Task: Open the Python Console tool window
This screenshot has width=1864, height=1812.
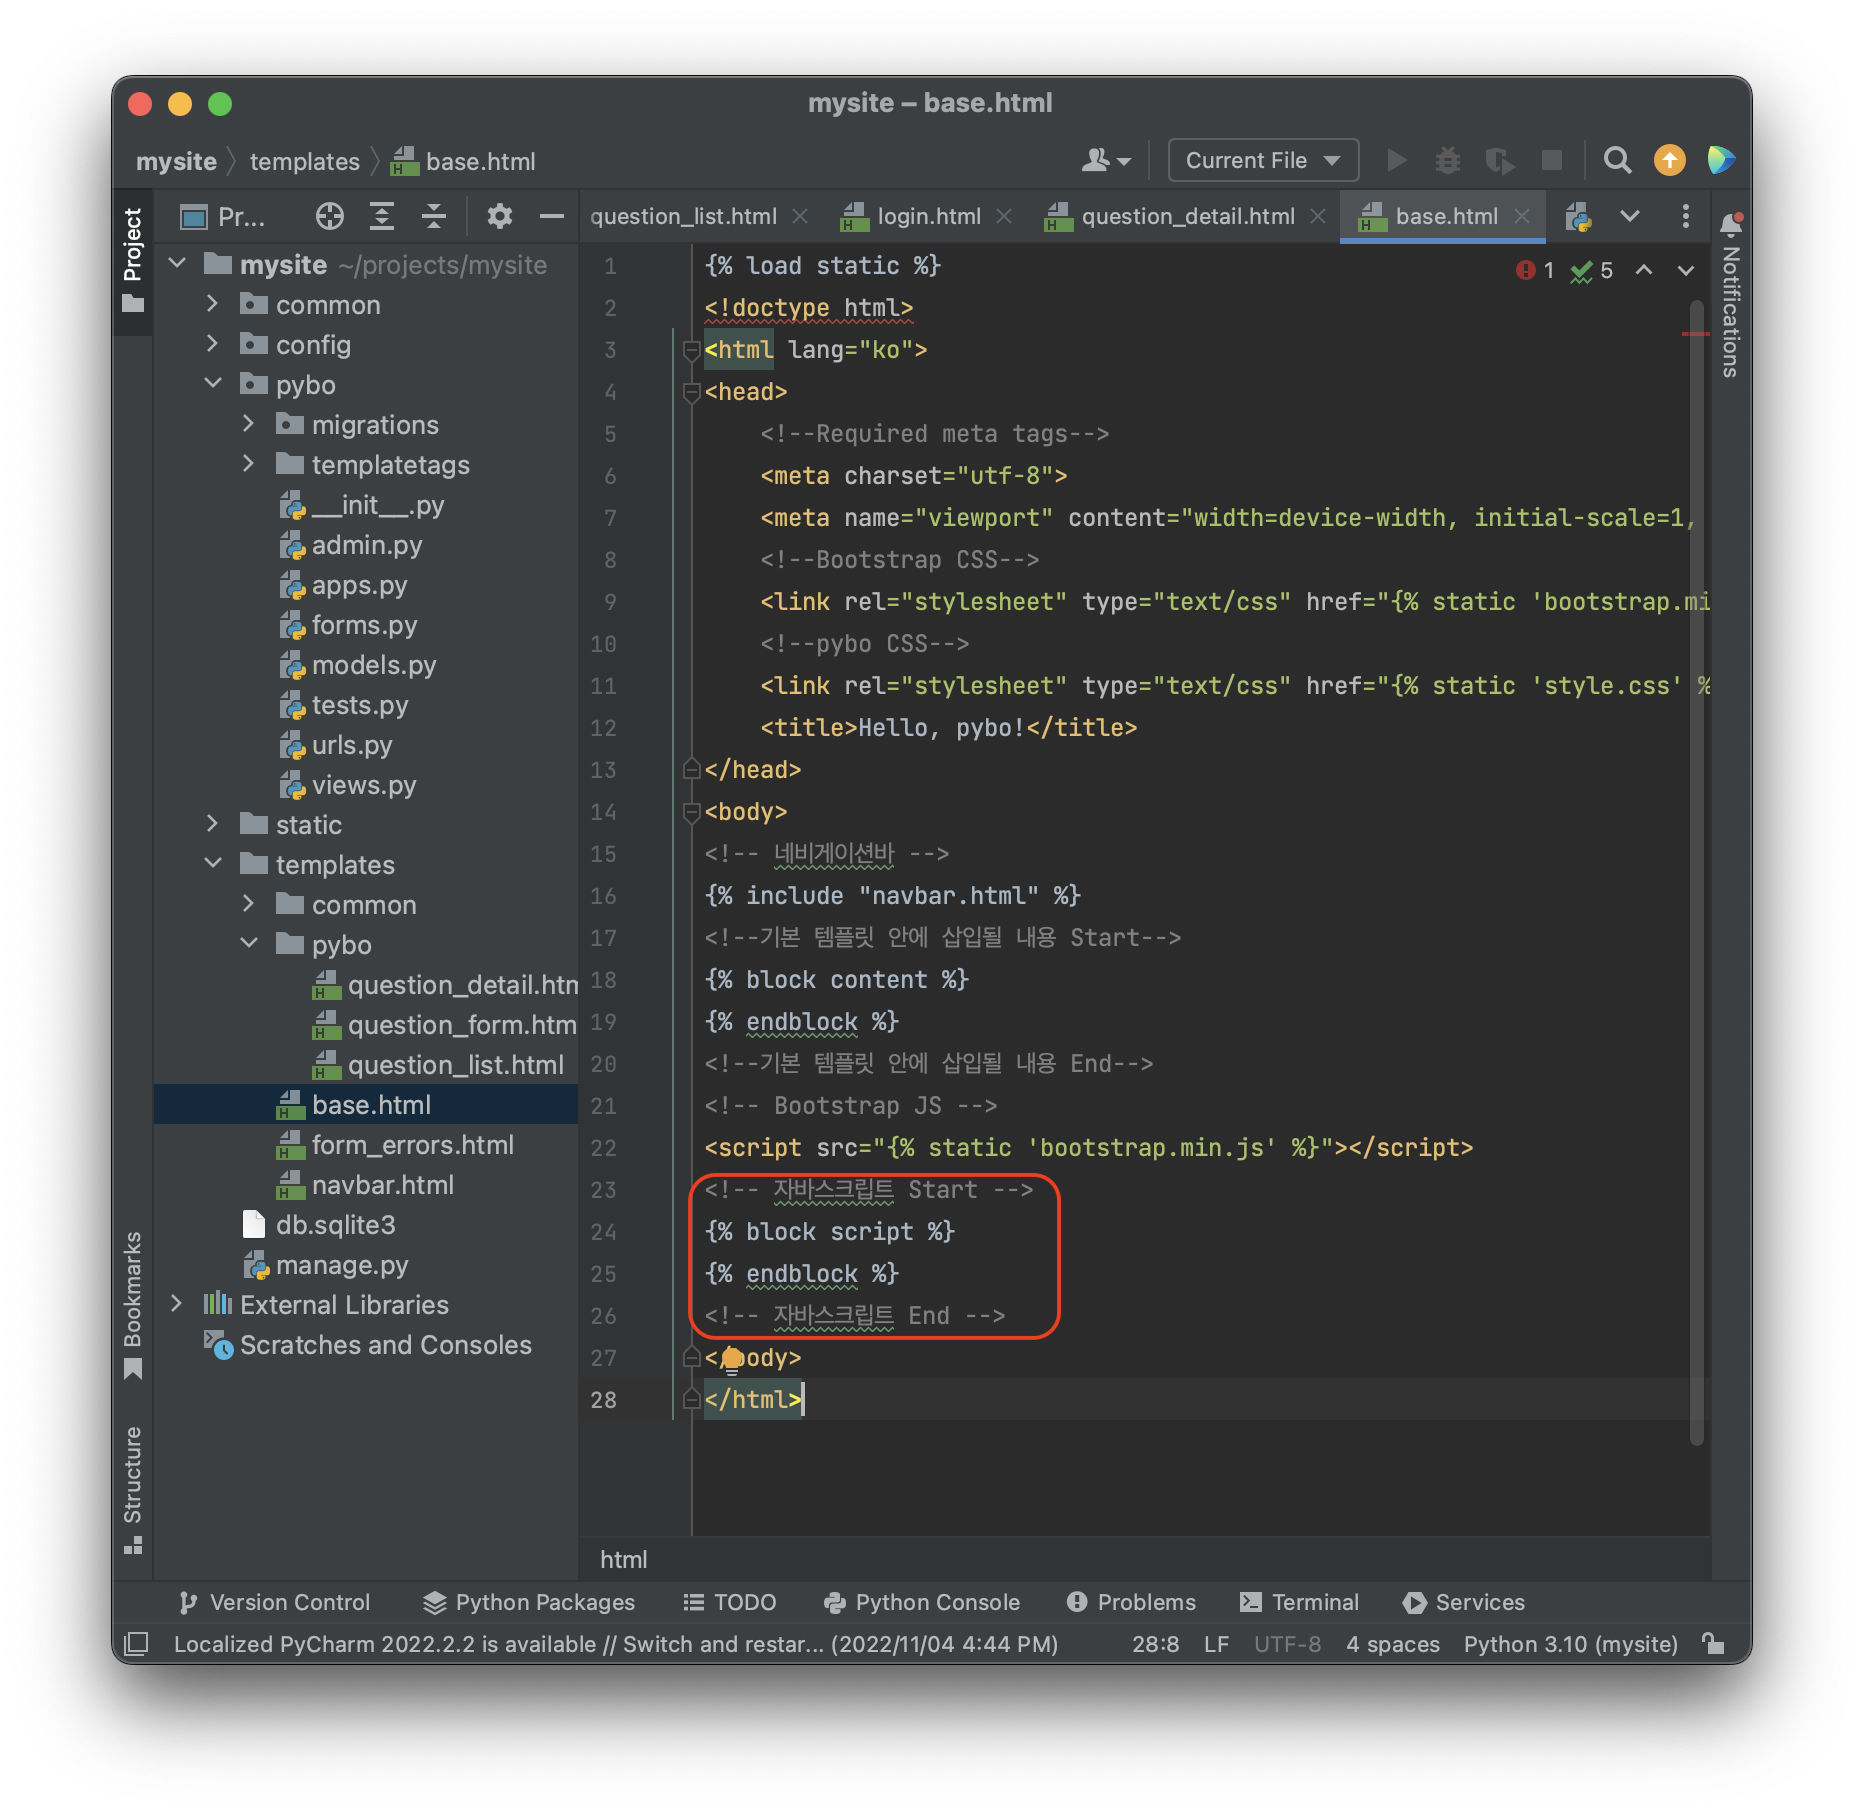Action: pyautogui.click(x=921, y=1602)
